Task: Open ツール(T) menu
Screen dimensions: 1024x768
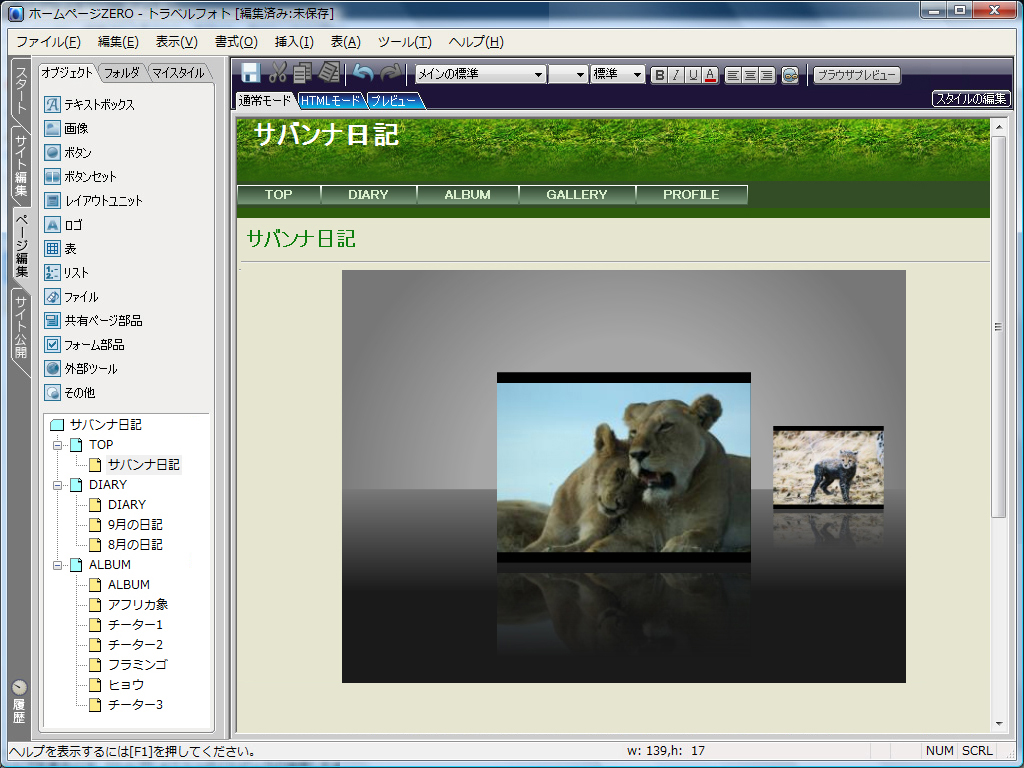Action: pyautogui.click(x=405, y=42)
